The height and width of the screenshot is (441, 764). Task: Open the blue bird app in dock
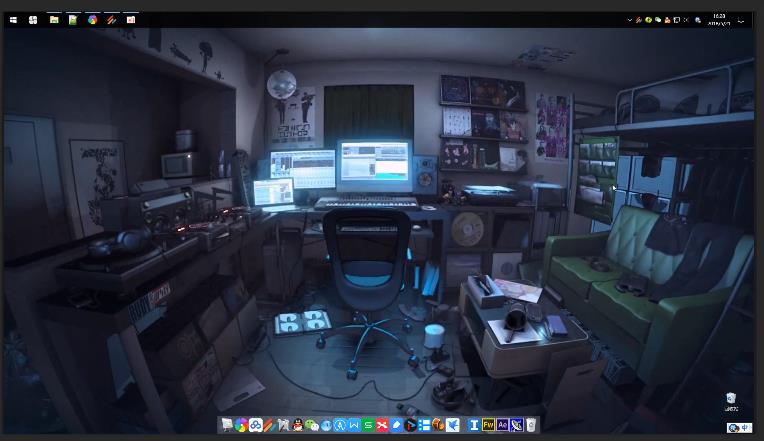[x=453, y=425]
